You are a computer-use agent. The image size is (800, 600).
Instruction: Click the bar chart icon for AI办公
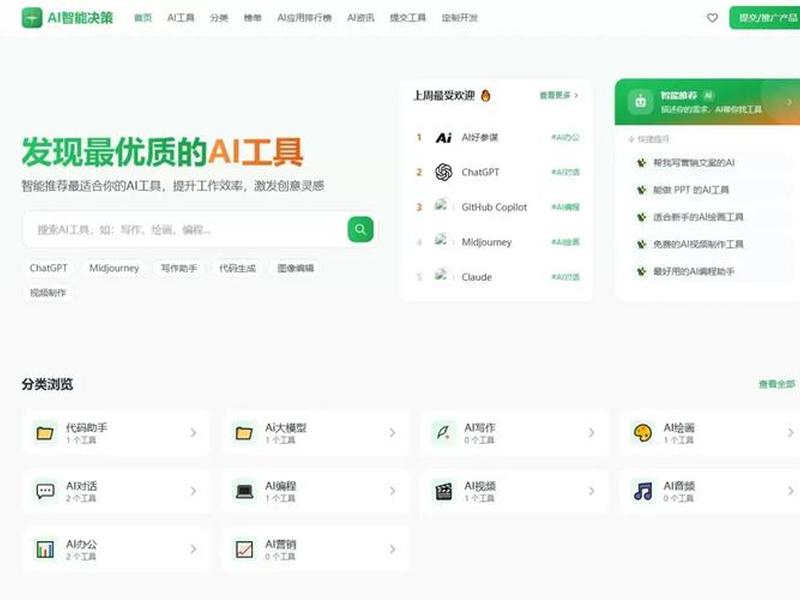pos(45,549)
